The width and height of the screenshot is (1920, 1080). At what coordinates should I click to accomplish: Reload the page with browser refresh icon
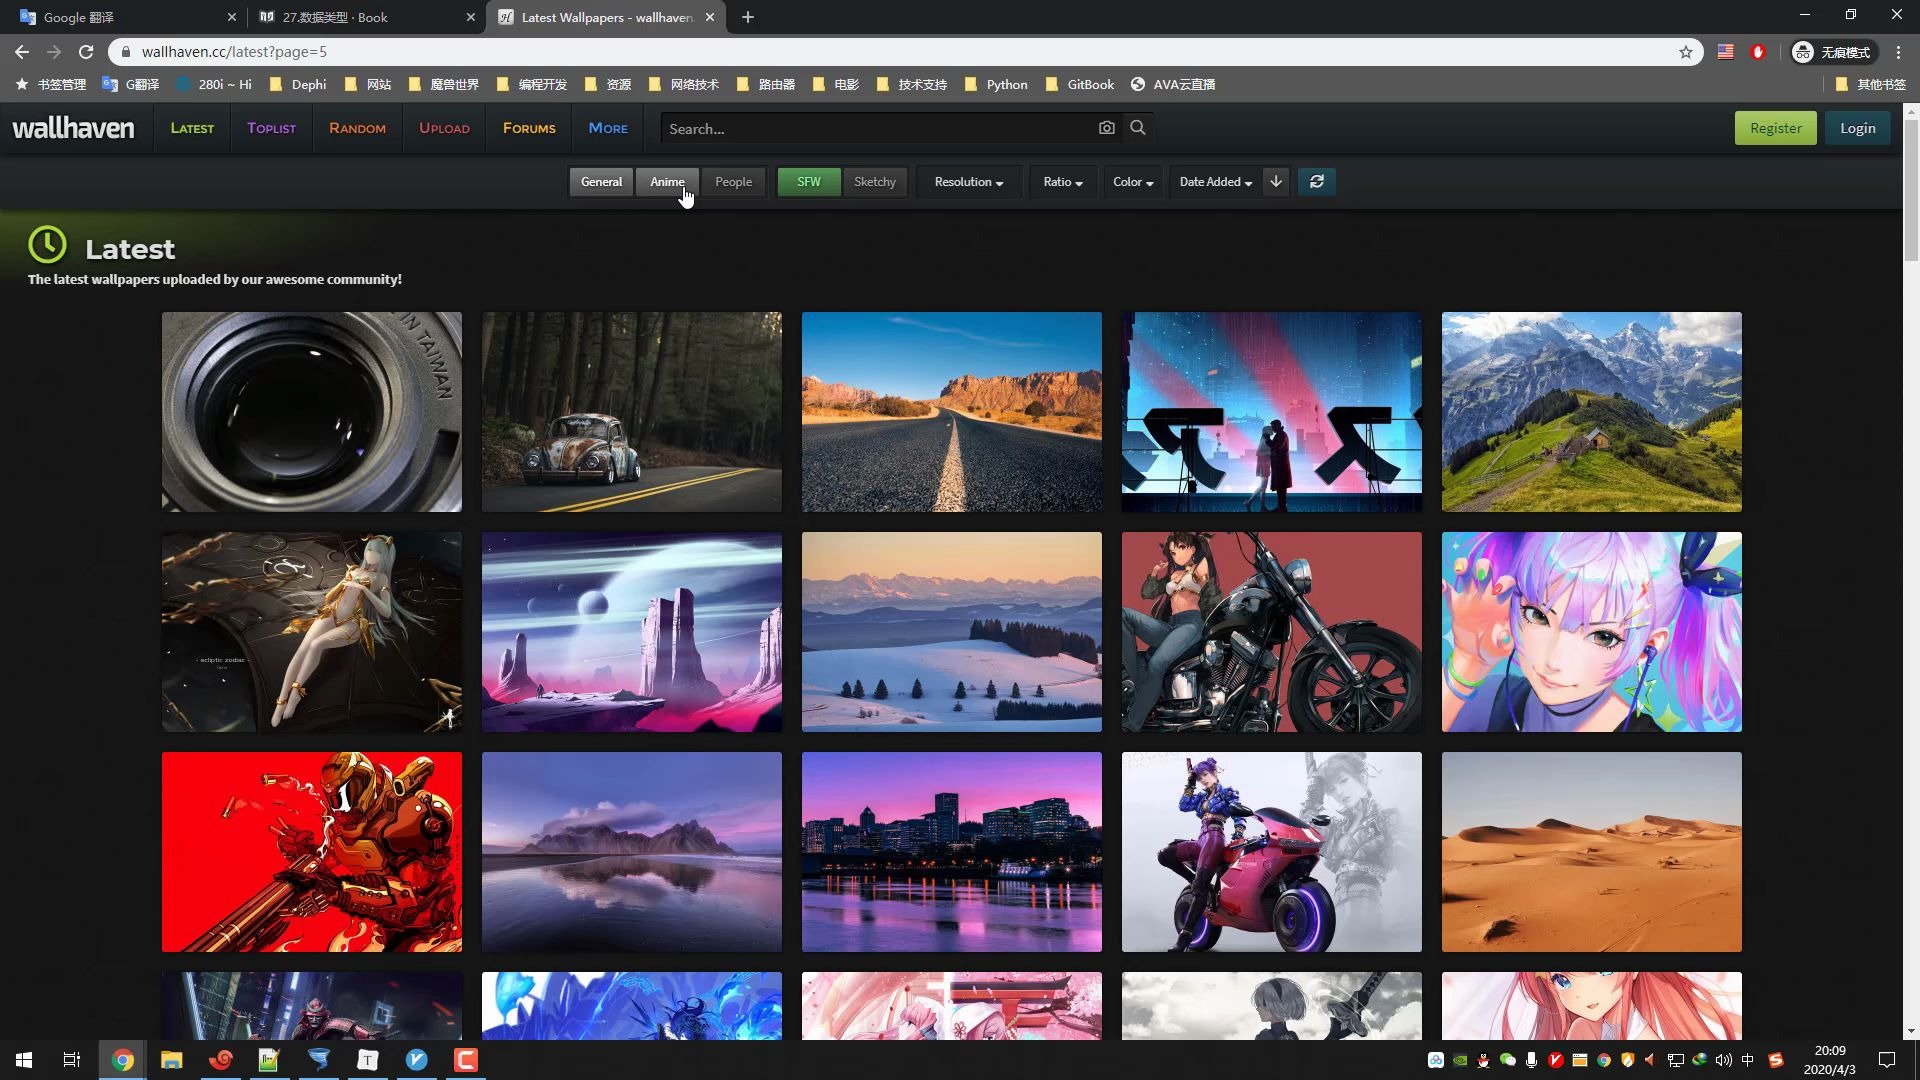coord(86,52)
